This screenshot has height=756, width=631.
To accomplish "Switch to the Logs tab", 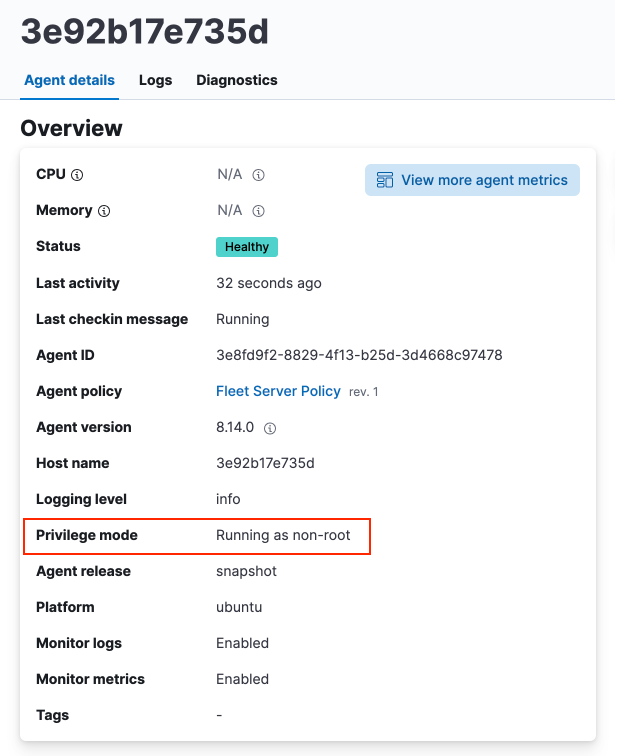I will (x=155, y=80).
